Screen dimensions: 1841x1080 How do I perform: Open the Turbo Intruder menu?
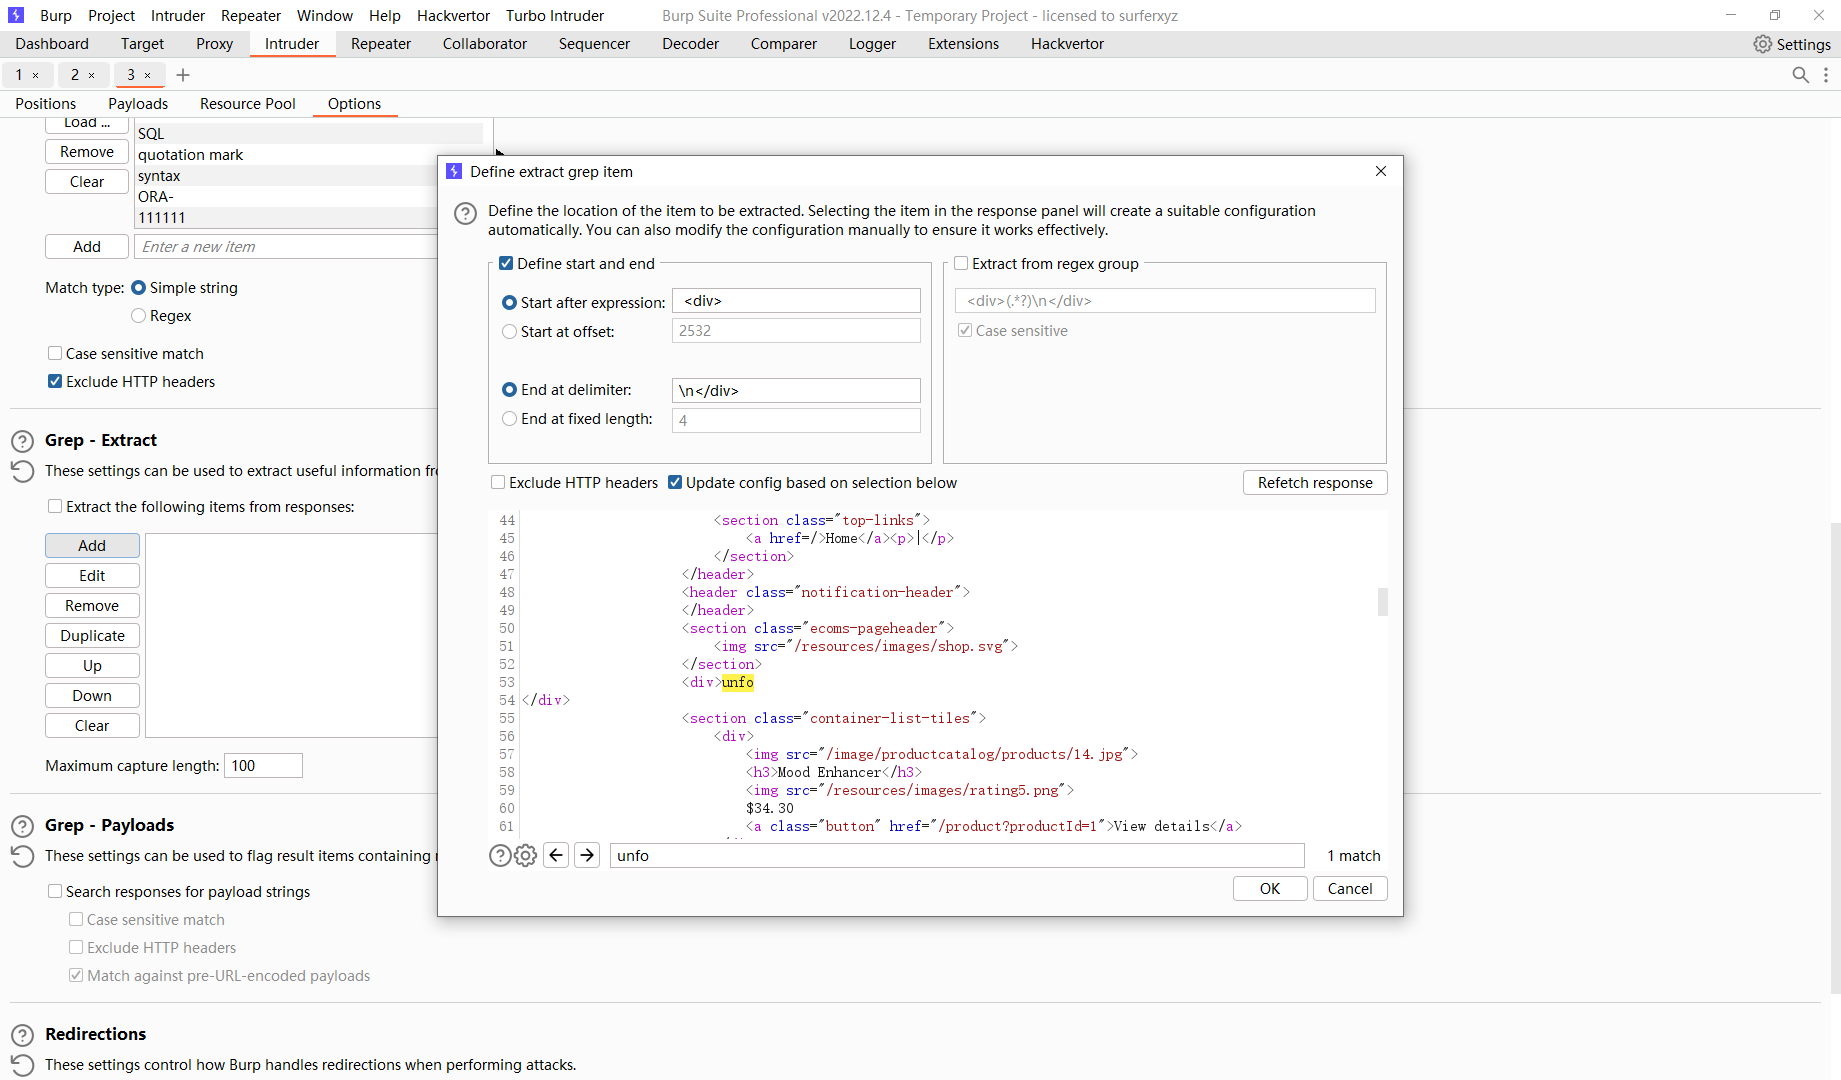click(555, 15)
